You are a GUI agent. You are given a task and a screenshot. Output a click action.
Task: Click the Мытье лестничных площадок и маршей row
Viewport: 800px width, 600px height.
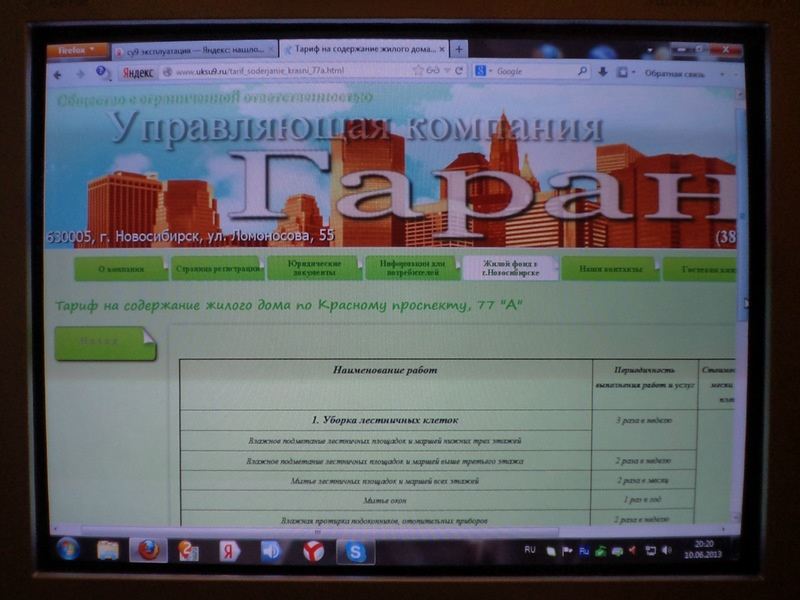(x=385, y=481)
